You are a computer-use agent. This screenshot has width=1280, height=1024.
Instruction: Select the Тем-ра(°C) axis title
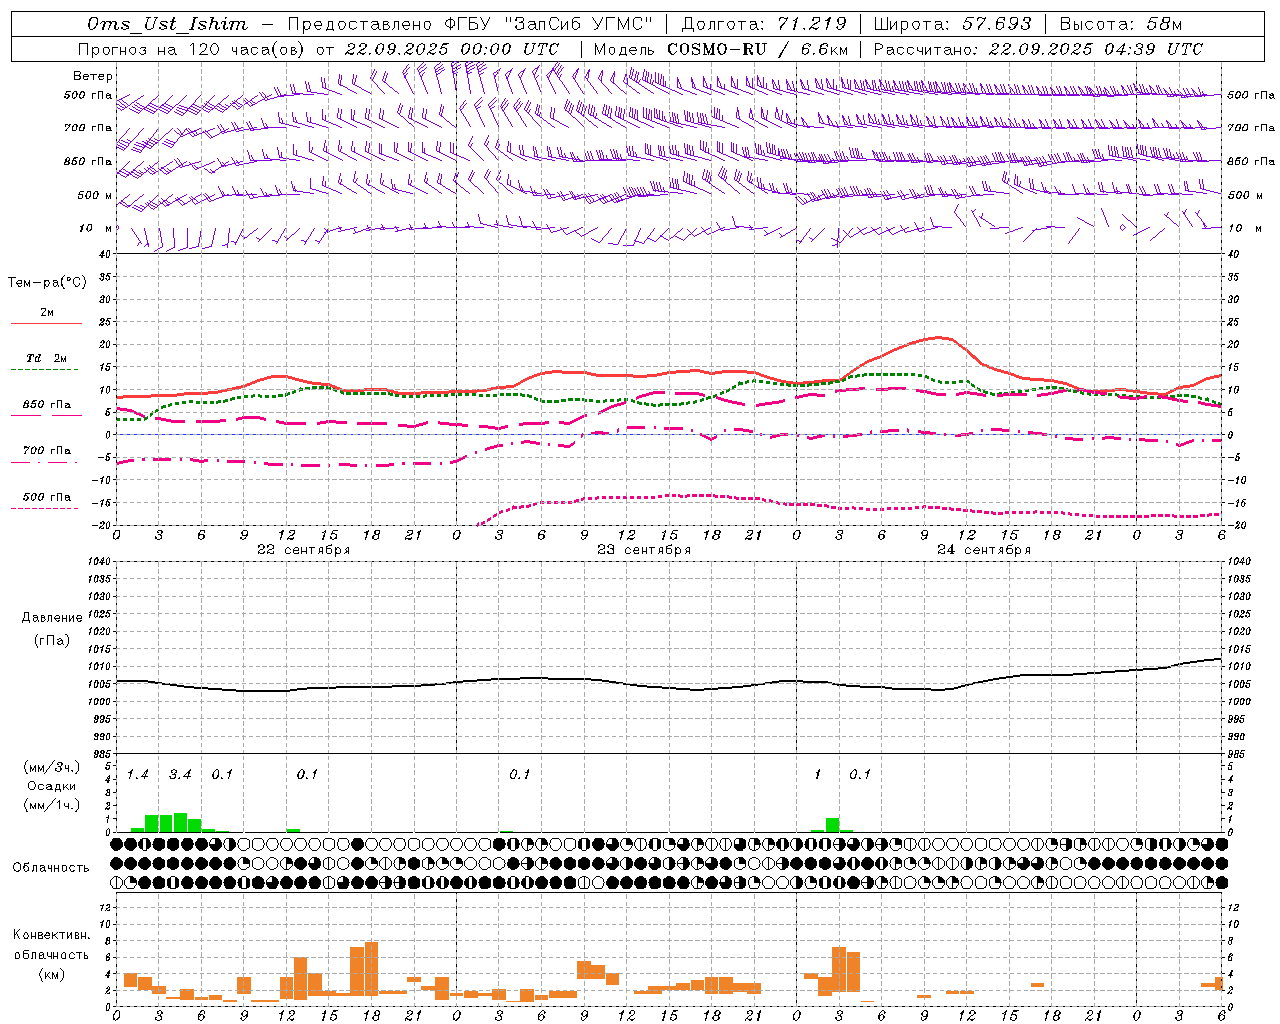pos(47,283)
